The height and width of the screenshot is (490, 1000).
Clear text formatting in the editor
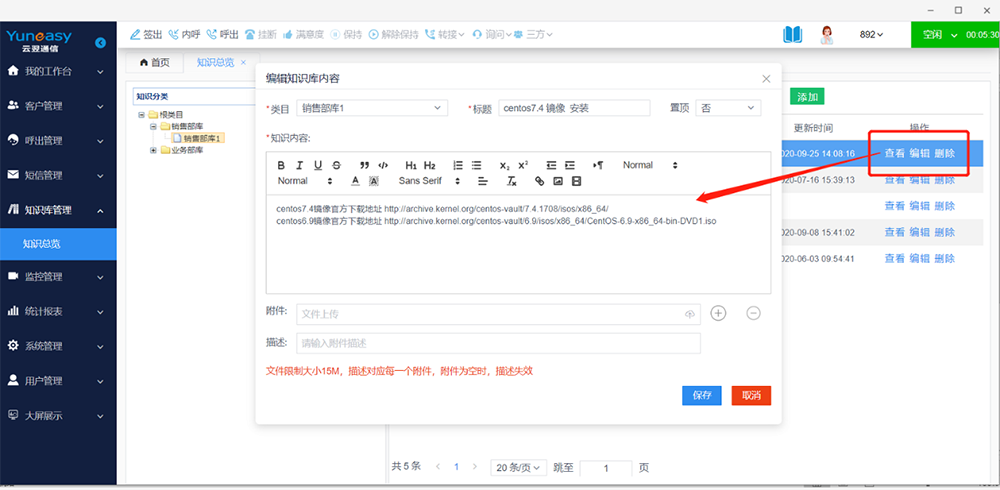click(511, 181)
